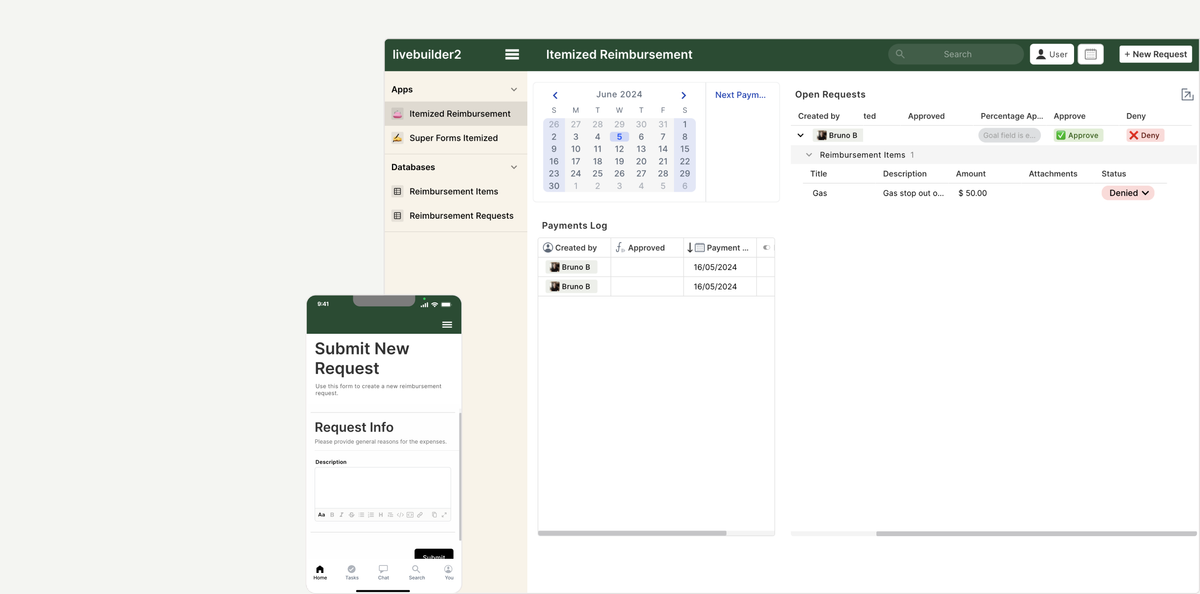
Task: Deny the Bruno B request
Action: 1143,134
